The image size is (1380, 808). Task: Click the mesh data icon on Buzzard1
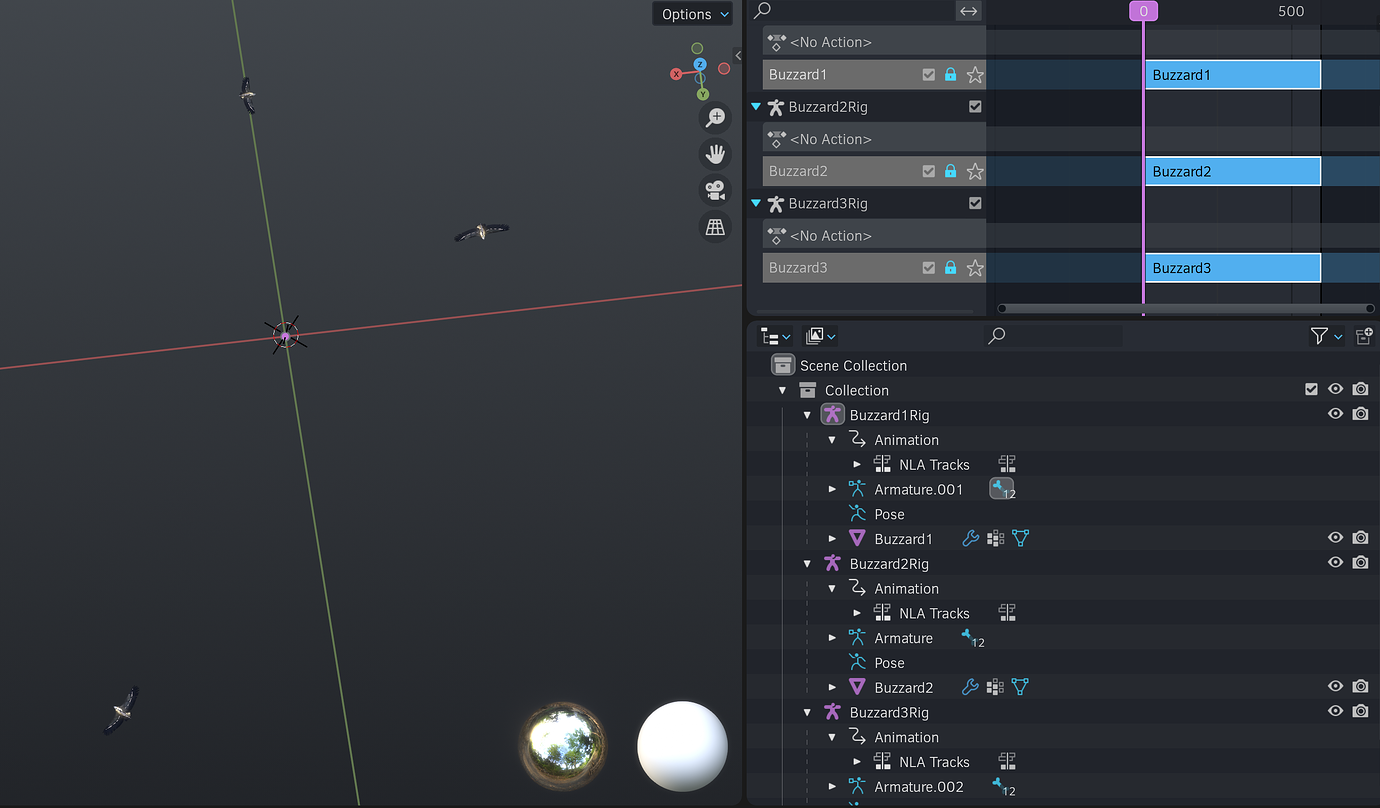coord(1020,539)
